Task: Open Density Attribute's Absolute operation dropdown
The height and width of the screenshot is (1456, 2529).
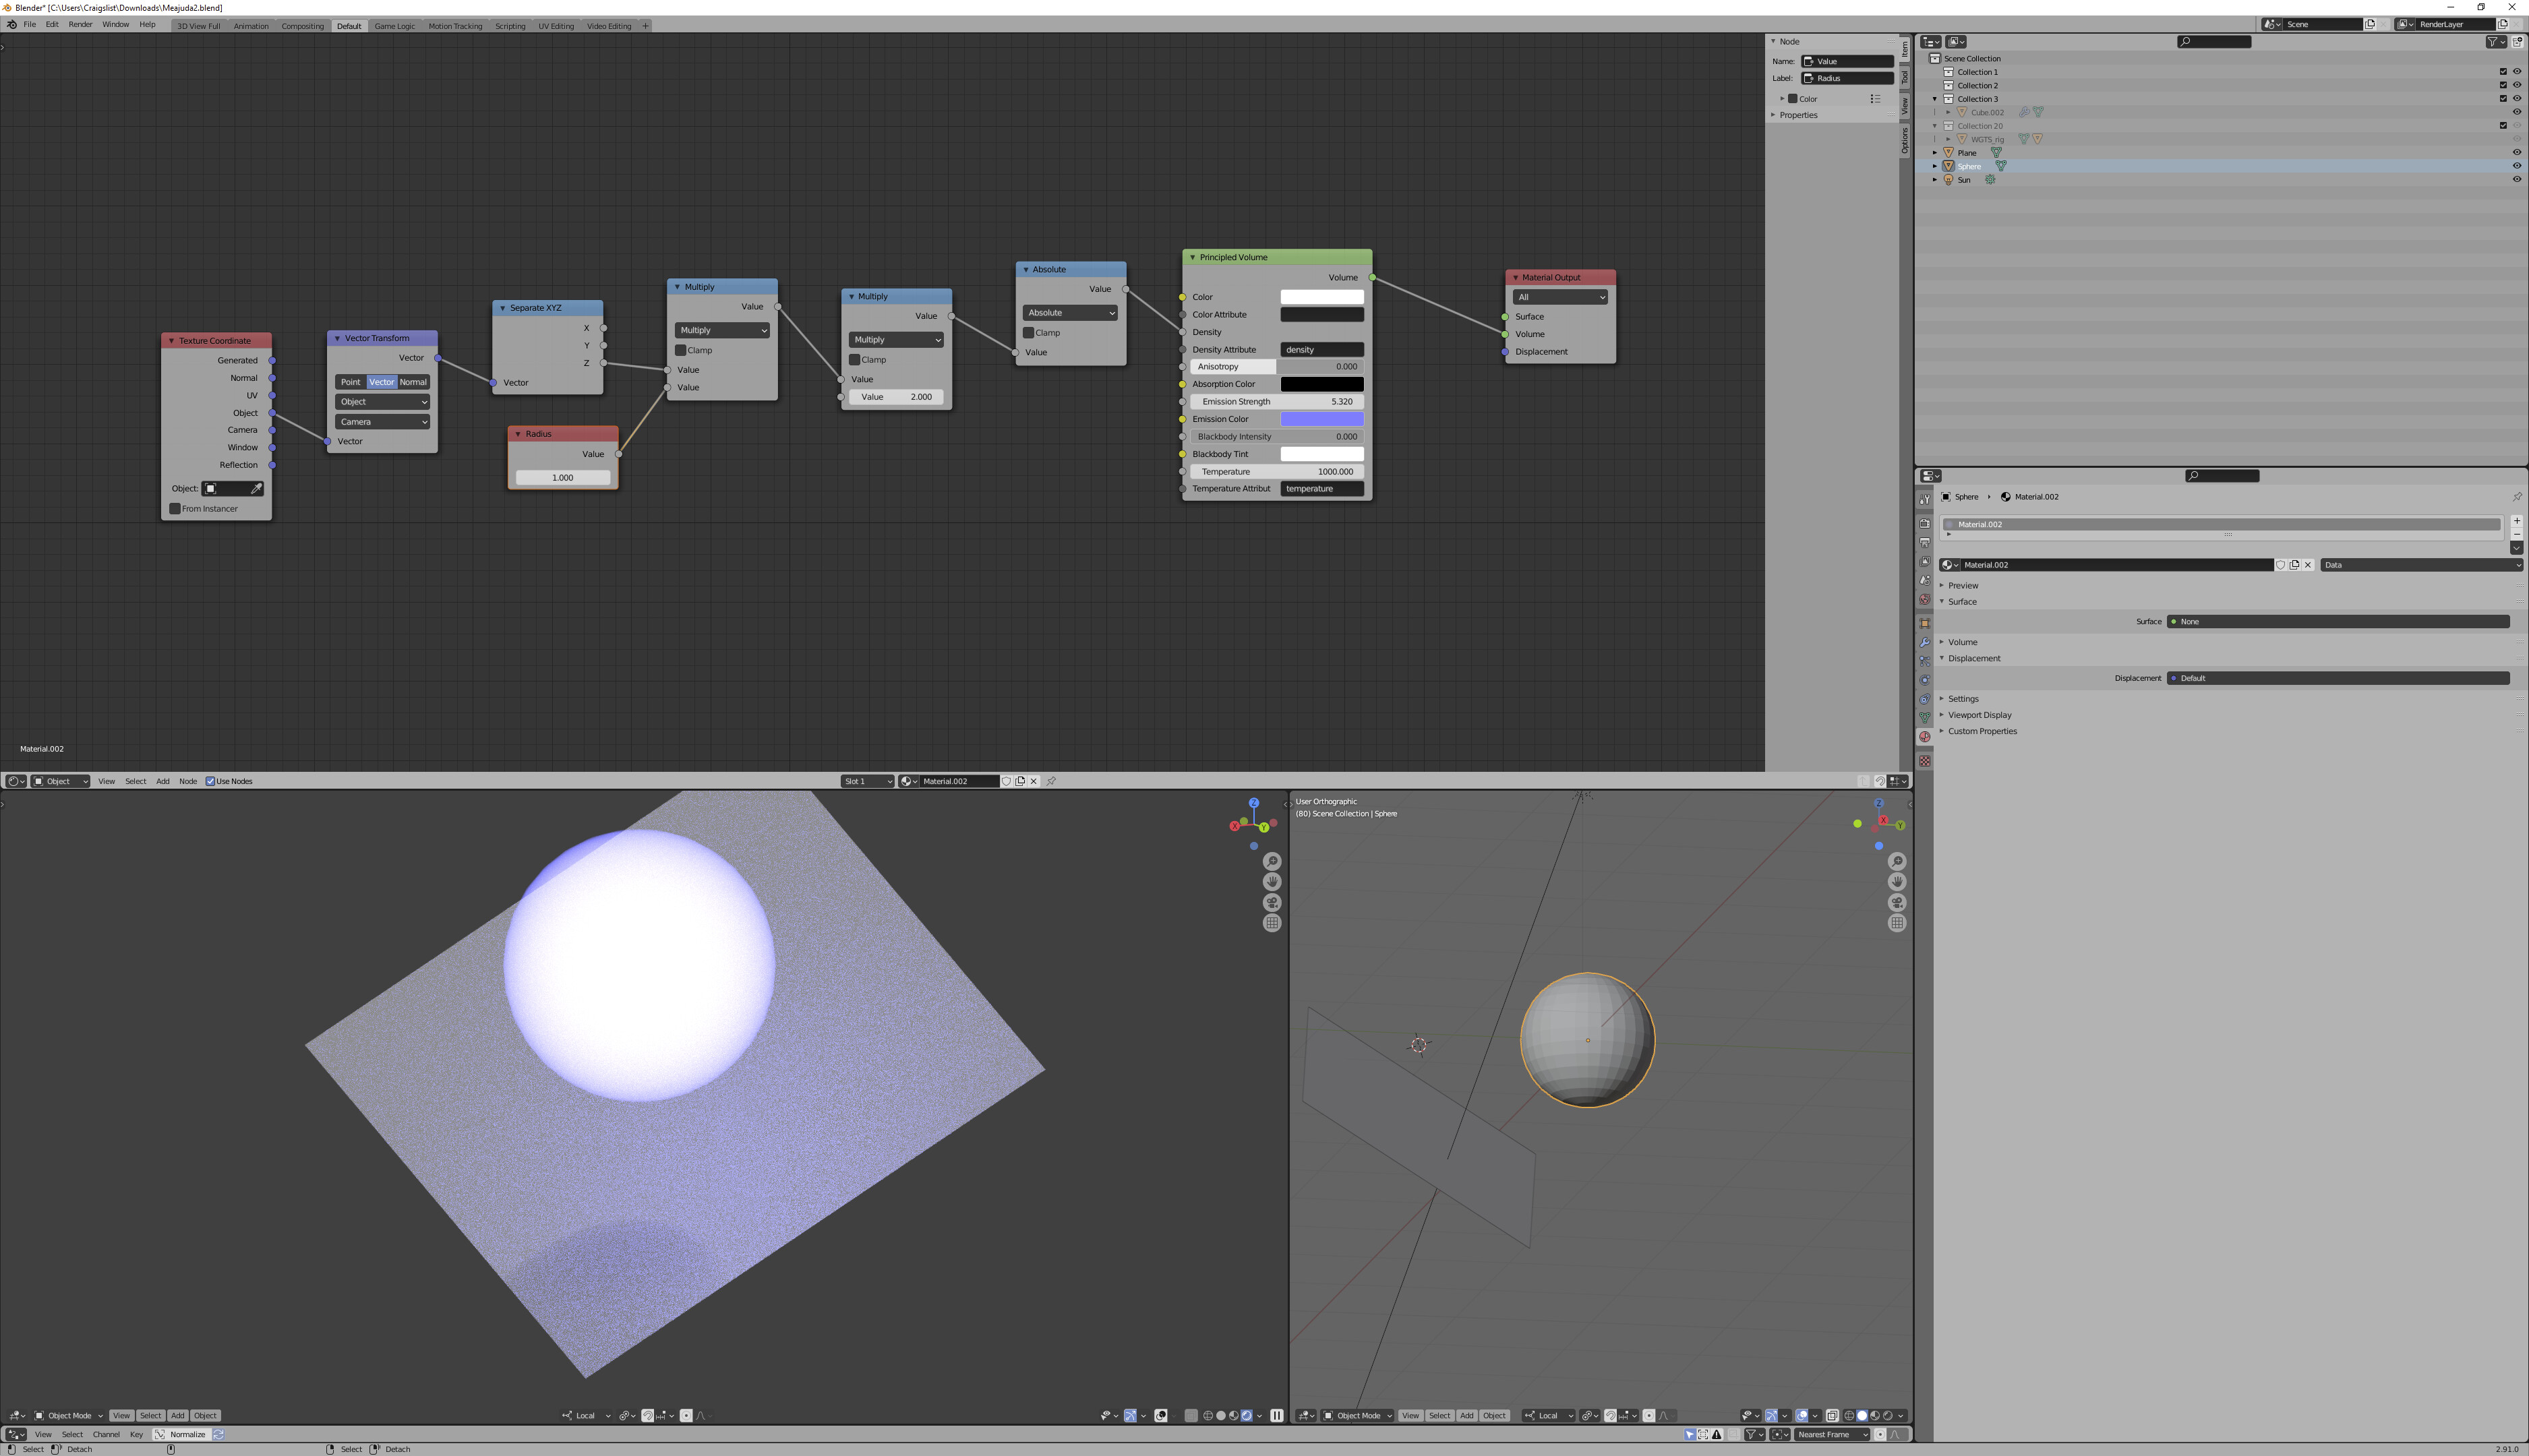Action: (x=1069, y=313)
